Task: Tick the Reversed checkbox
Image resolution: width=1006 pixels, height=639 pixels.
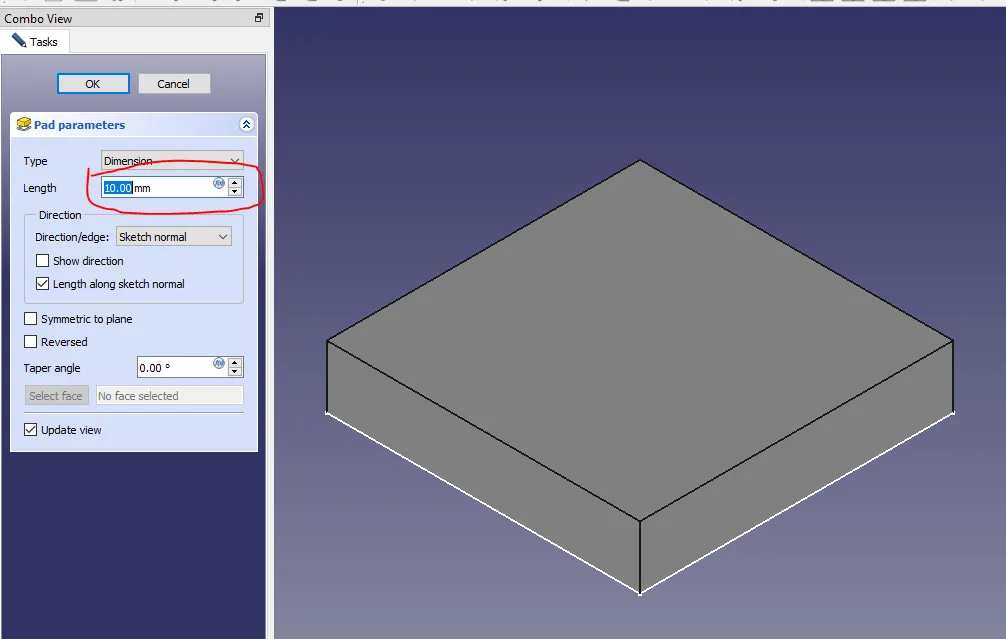Action: [30, 342]
